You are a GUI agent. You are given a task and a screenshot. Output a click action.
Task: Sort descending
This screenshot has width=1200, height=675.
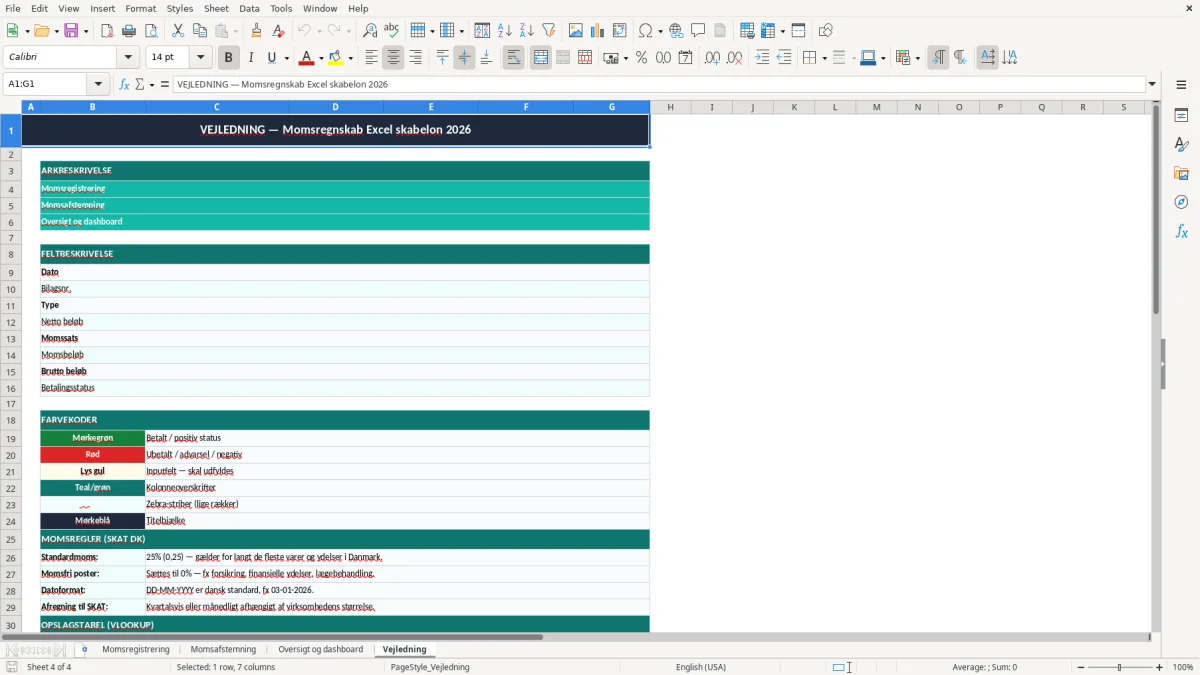527,31
